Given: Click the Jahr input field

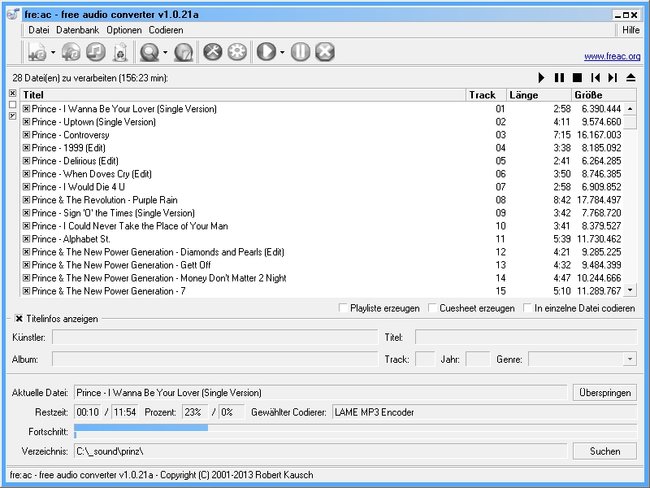Looking at the screenshot, I should pos(478,359).
